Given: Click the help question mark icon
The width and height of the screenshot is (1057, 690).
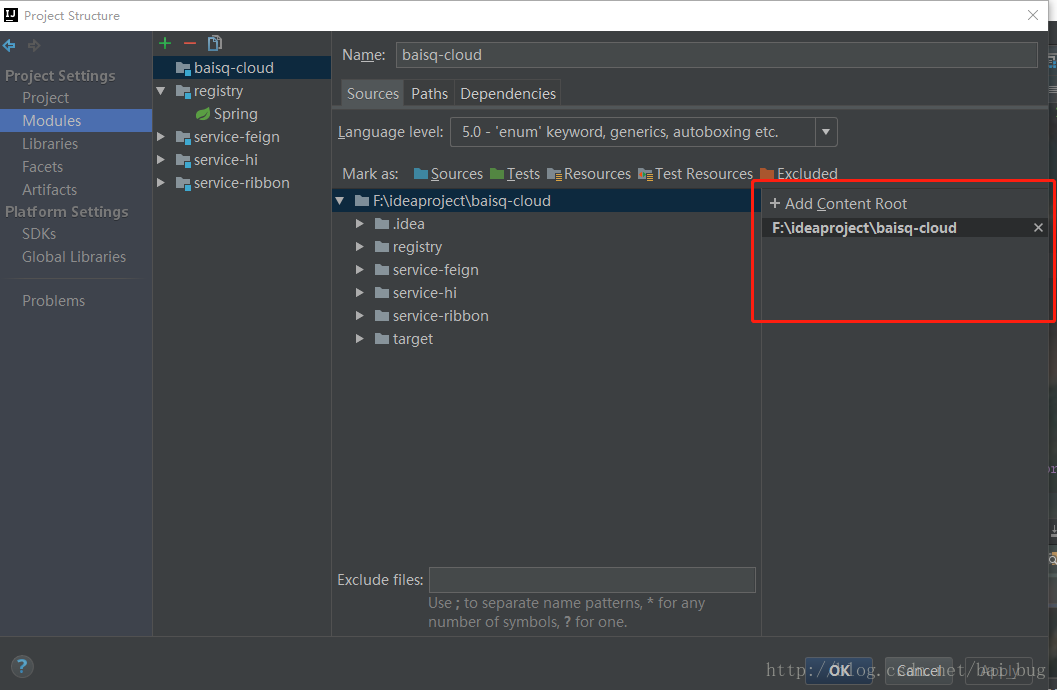Looking at the screenshot, I should [x=22, y=666].
